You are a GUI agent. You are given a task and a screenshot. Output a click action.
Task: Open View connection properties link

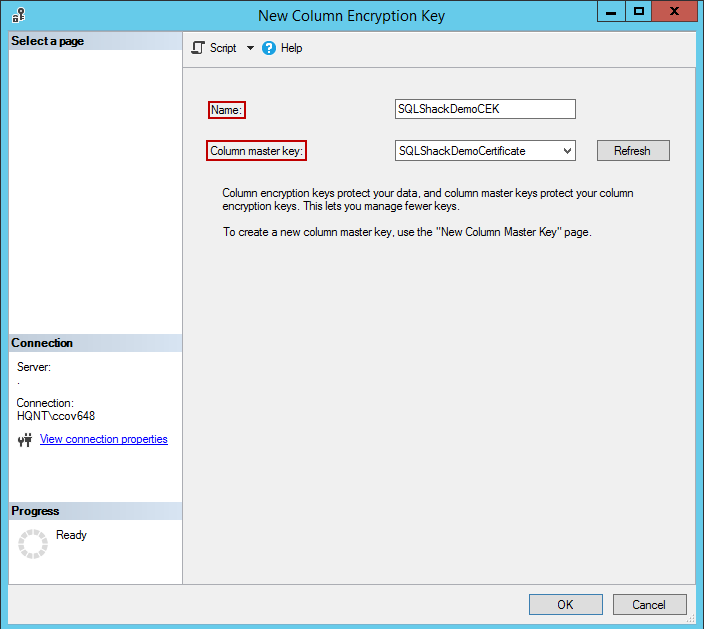(x=104, y=439)
